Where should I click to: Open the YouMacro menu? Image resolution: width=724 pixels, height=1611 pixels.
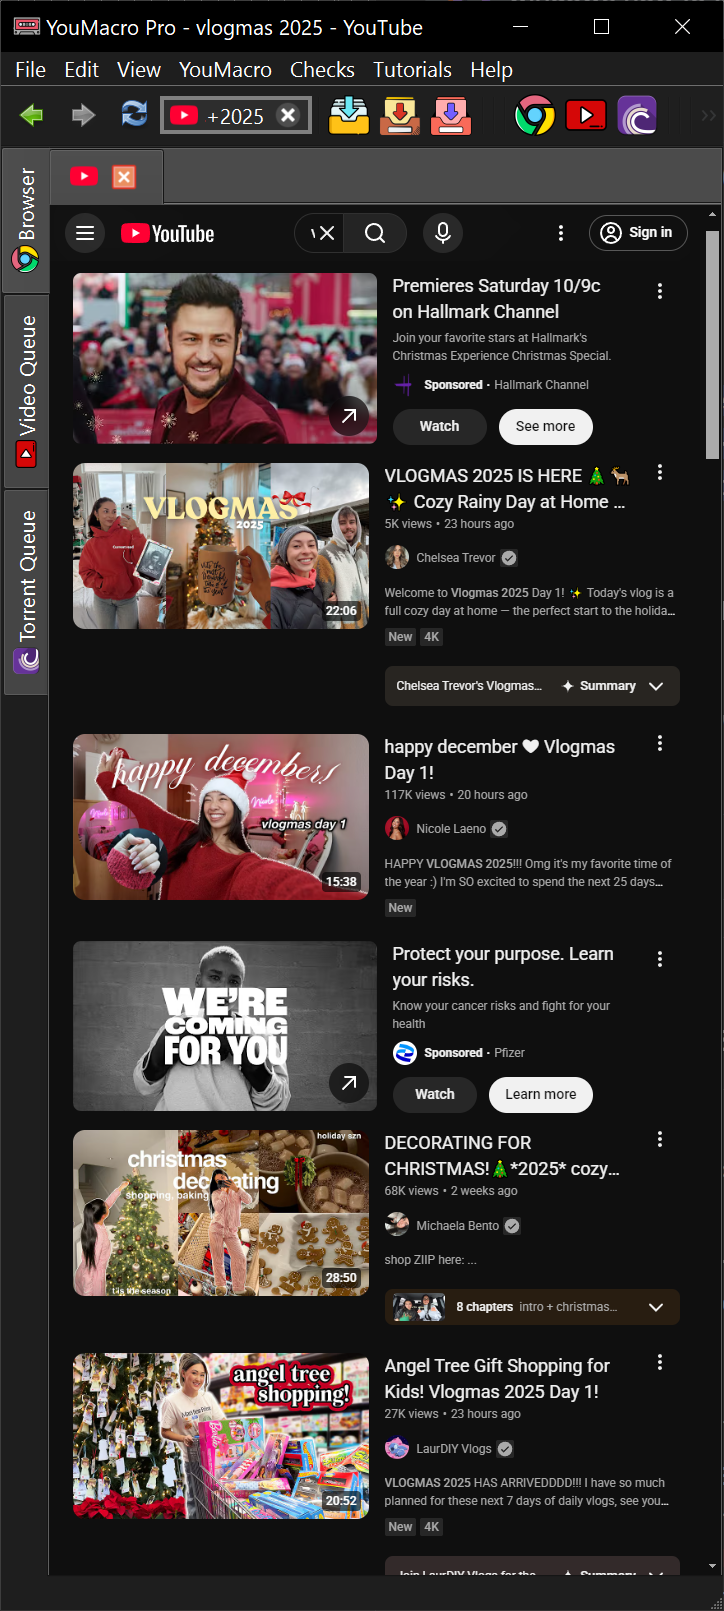[225, 70]
